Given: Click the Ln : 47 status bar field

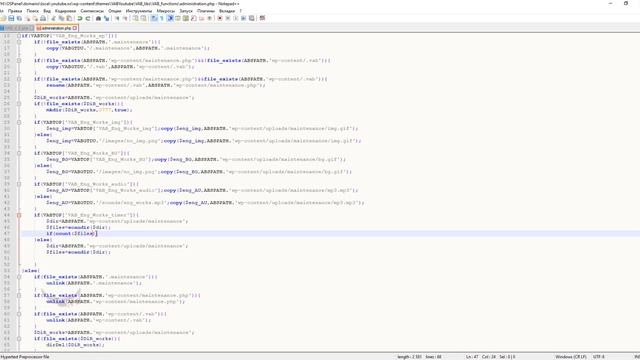Looking at the screenshot, I should click(x=472, y=357).
